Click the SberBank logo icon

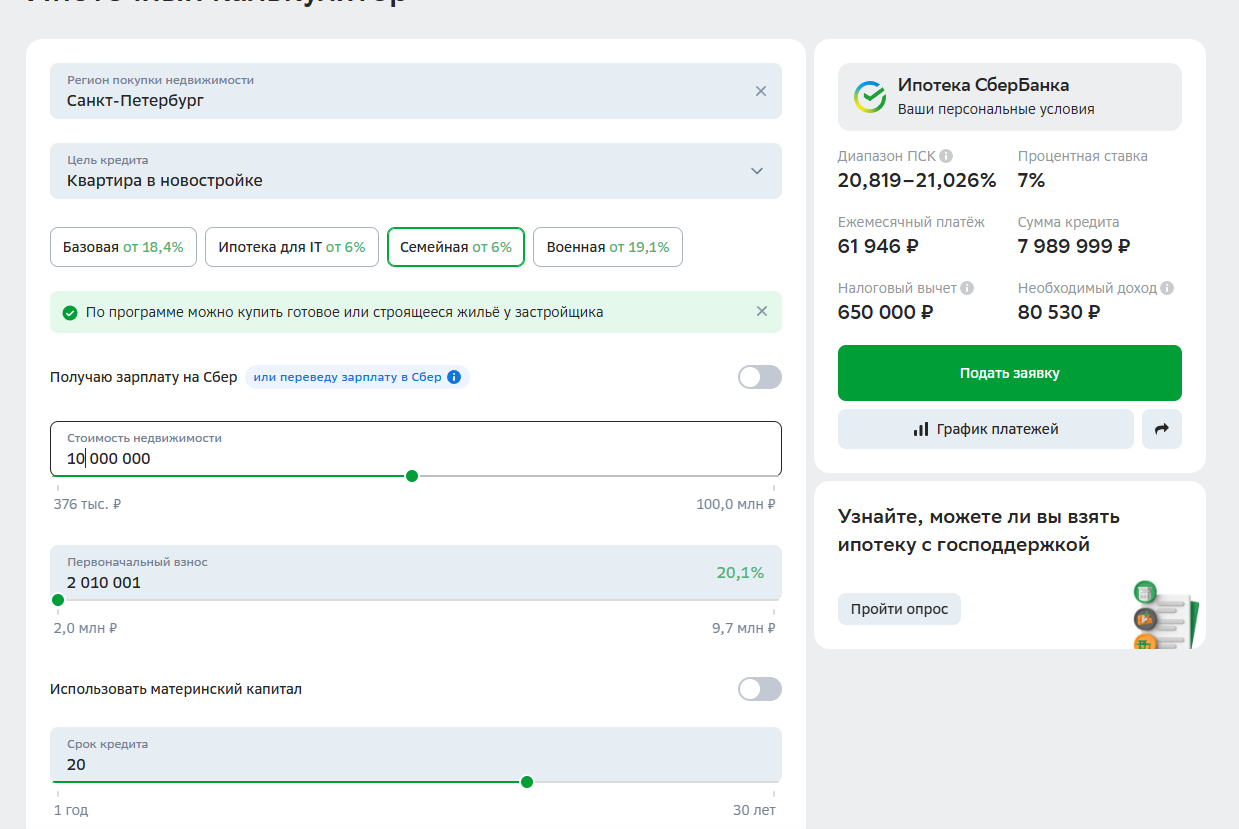click(x=870, y=97)
